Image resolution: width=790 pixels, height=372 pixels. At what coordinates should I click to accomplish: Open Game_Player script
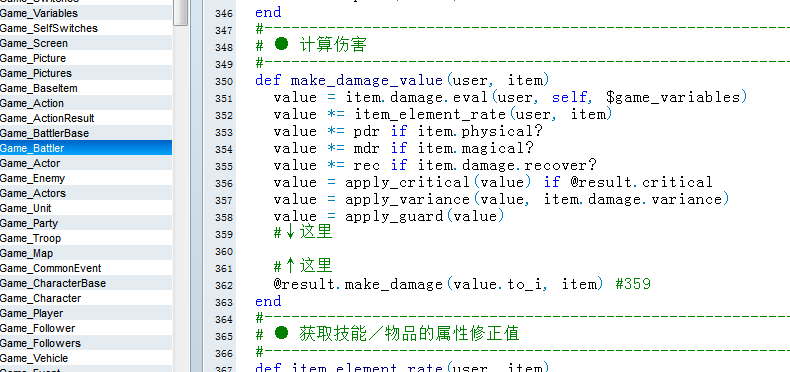(86, 313)
